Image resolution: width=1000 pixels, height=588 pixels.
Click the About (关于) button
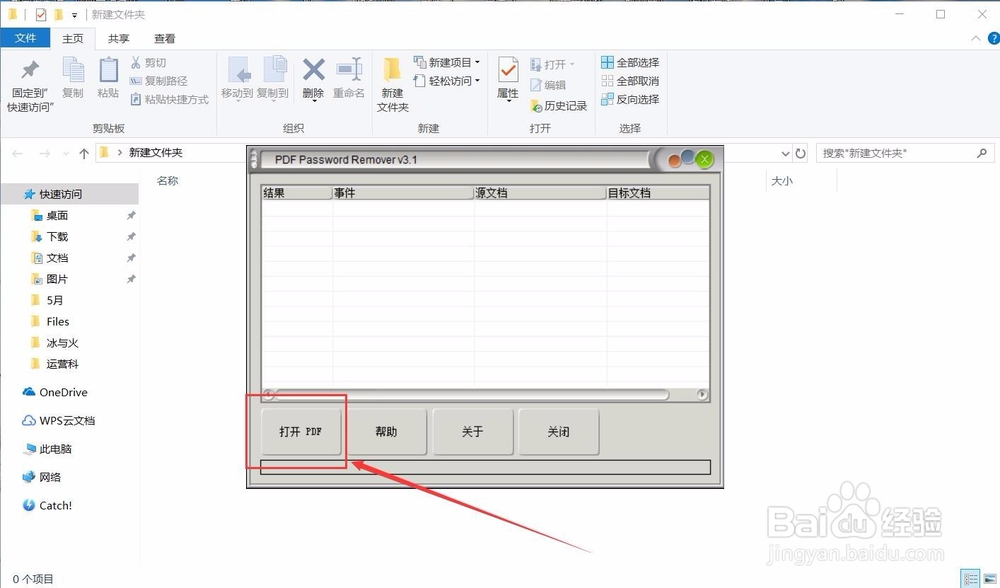point(473,432)
